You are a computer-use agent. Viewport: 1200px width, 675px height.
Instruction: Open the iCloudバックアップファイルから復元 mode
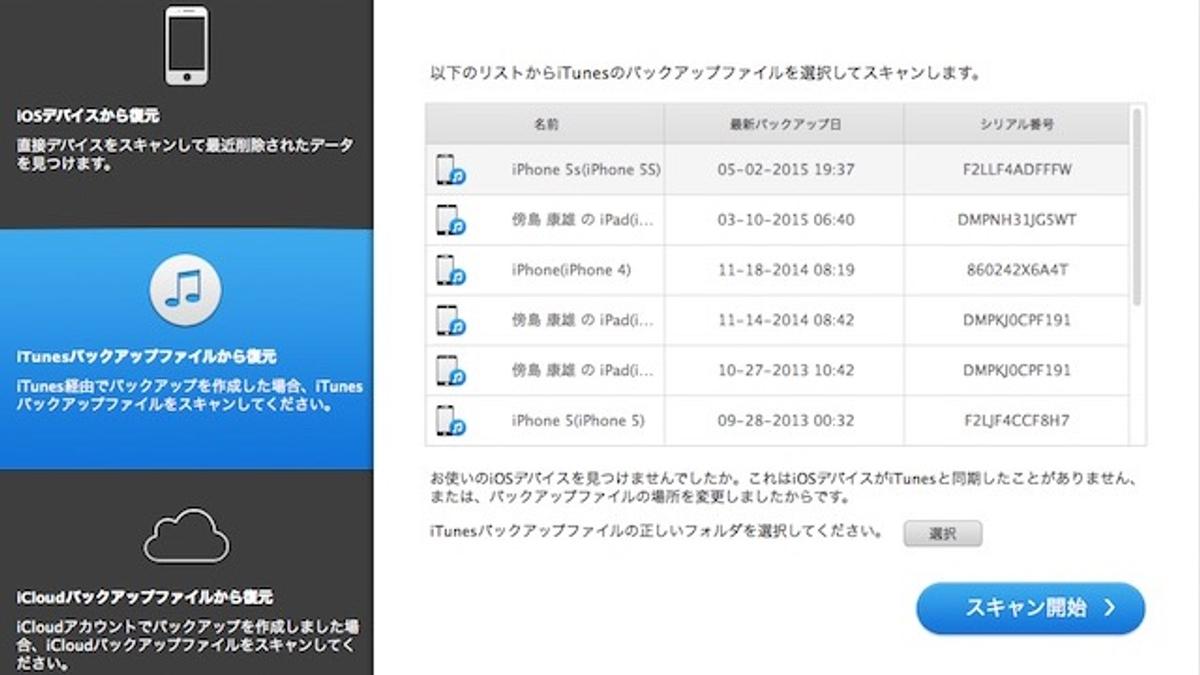[186, 572]
